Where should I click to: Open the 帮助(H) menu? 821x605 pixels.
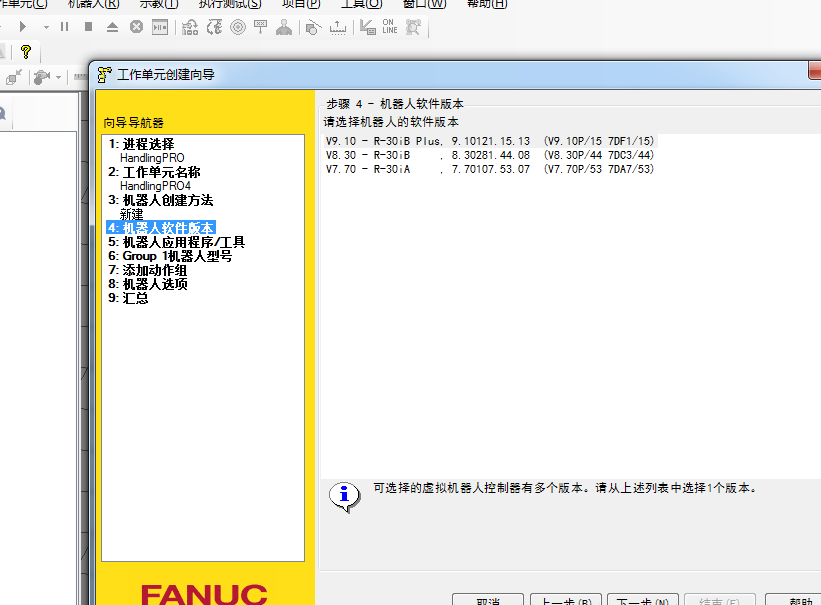tap(487, 4)
